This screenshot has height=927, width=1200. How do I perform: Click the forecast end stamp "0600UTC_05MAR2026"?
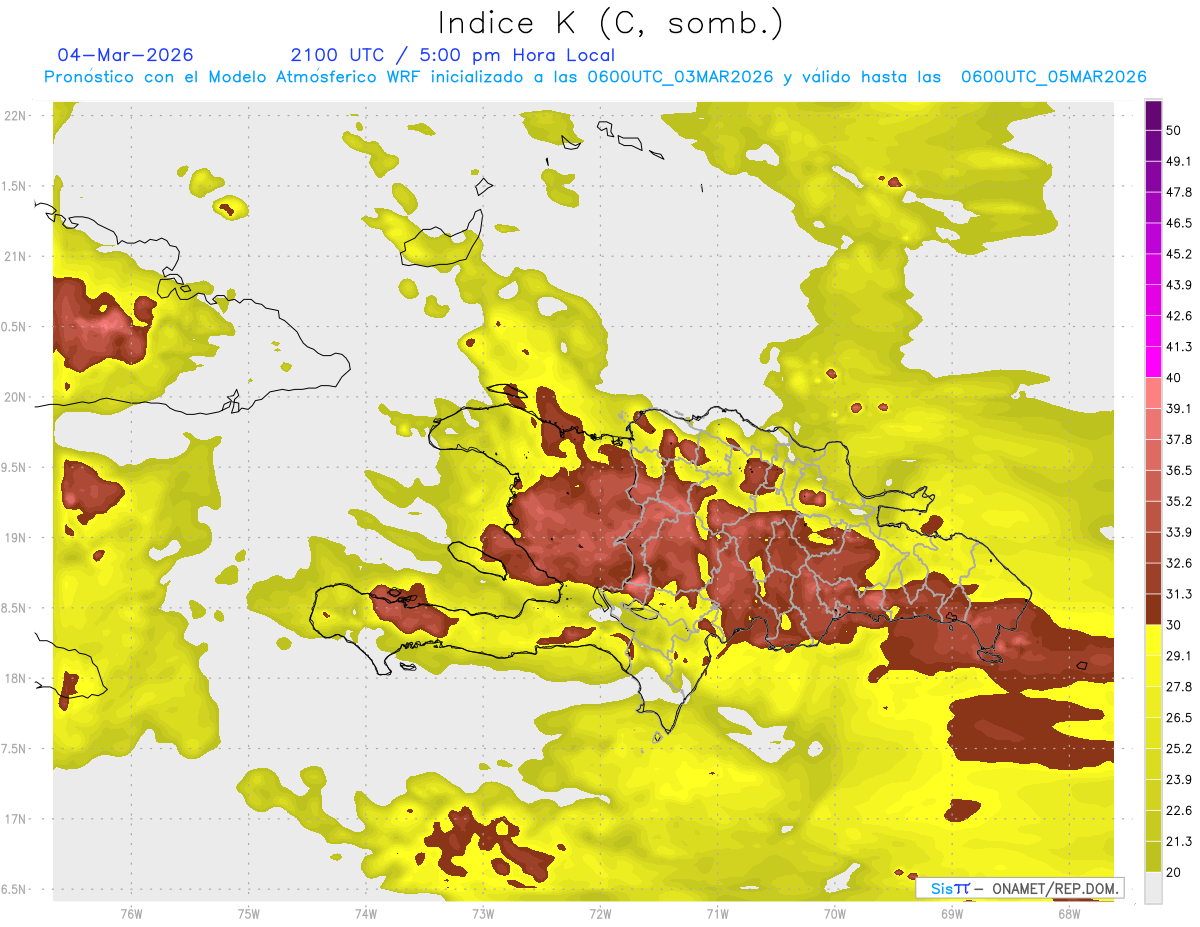point(1053,77)
